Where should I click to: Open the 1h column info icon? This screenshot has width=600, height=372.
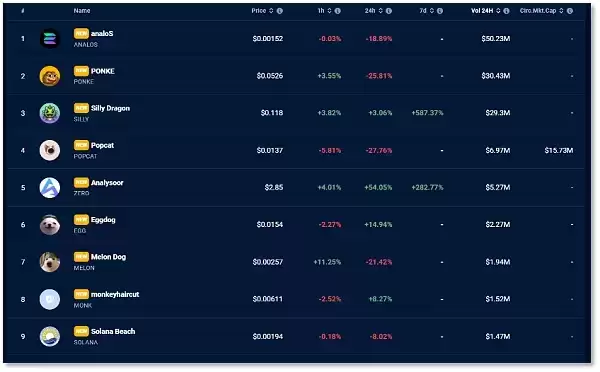click(x=338, y=11)
